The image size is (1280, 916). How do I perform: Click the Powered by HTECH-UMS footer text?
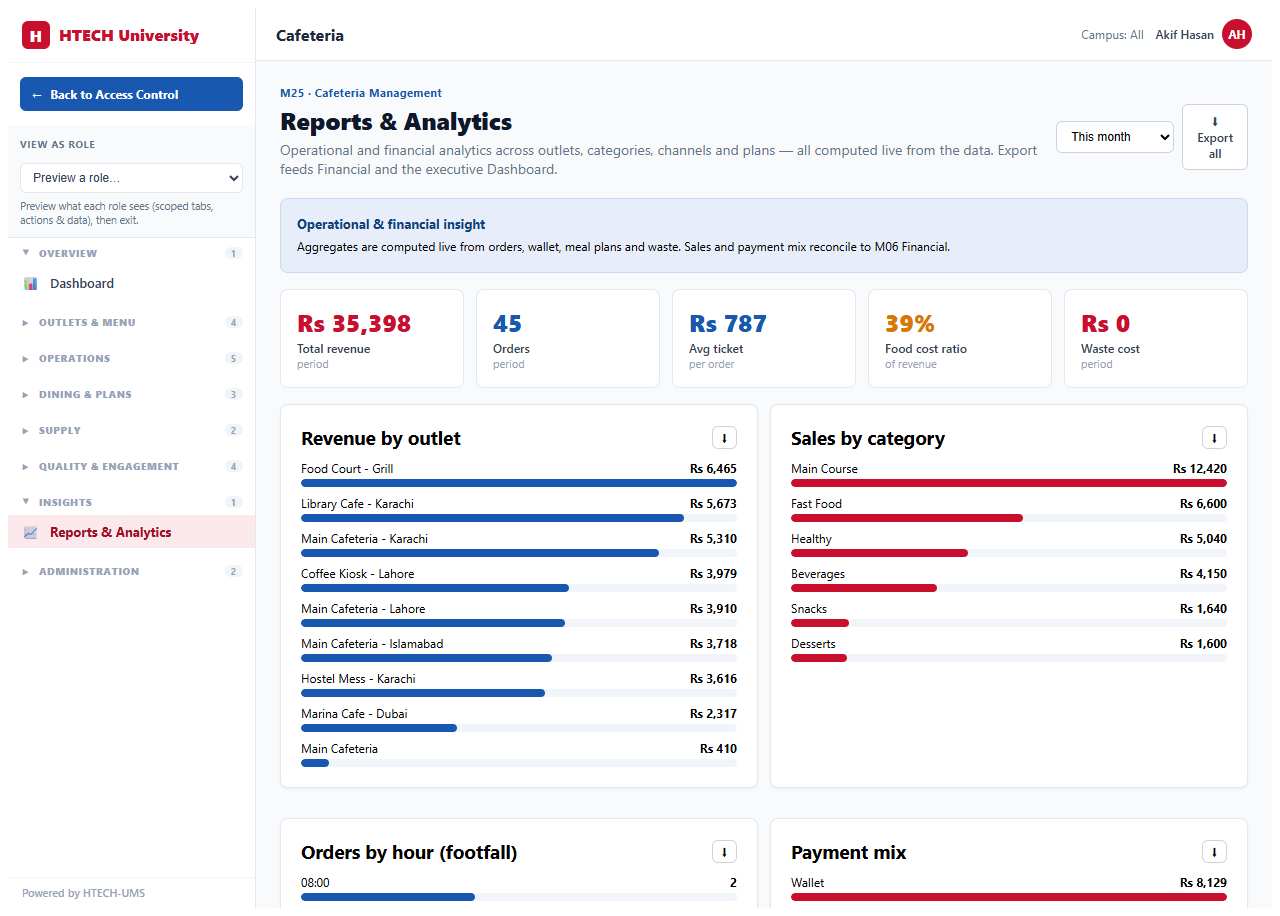[83, 893]
